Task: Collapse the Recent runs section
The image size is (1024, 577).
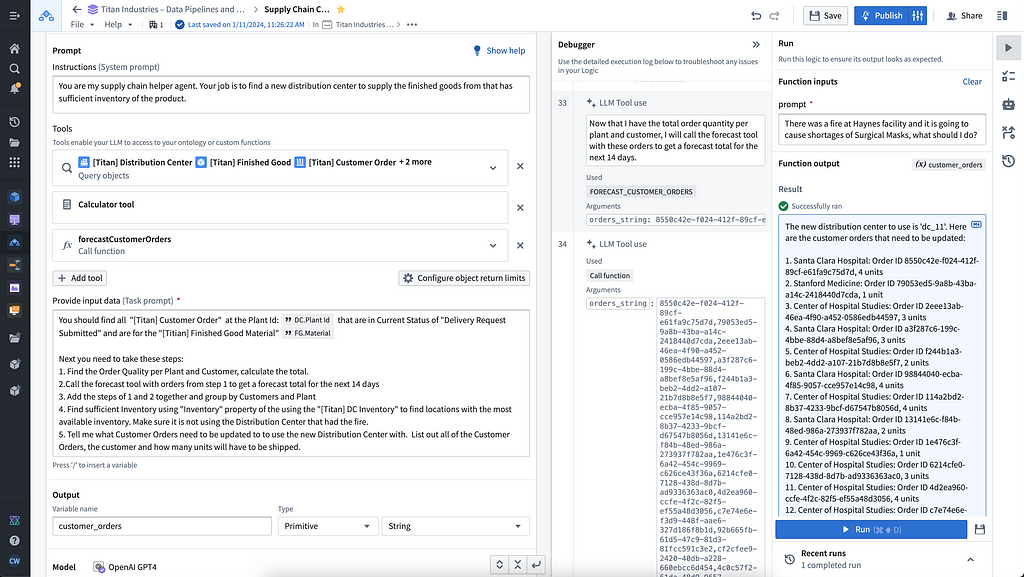Action: [970, 559]
